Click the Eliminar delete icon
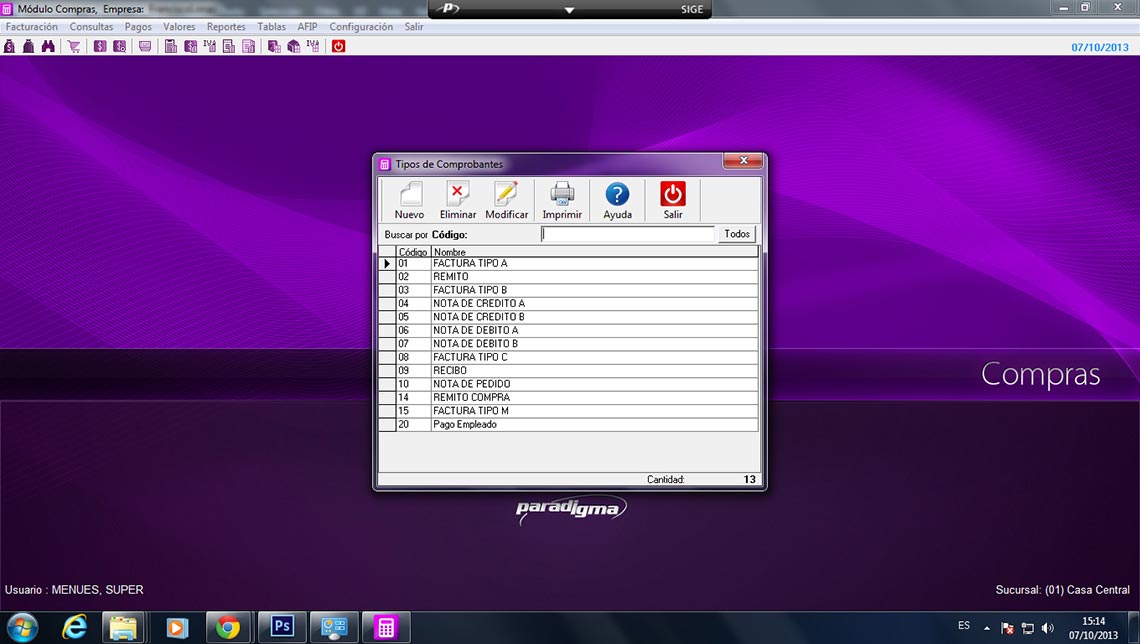Viewport: 1140px width, 644px height. coord(458,200)
